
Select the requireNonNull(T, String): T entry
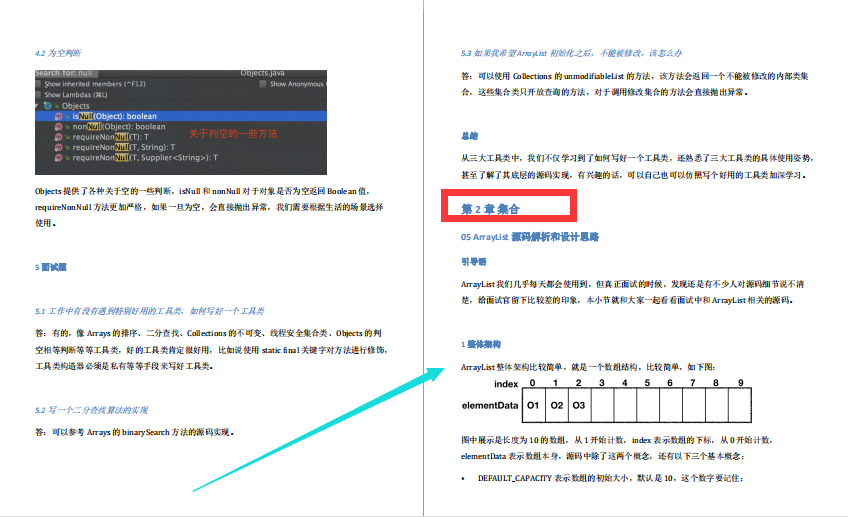(x=124, y=147)
